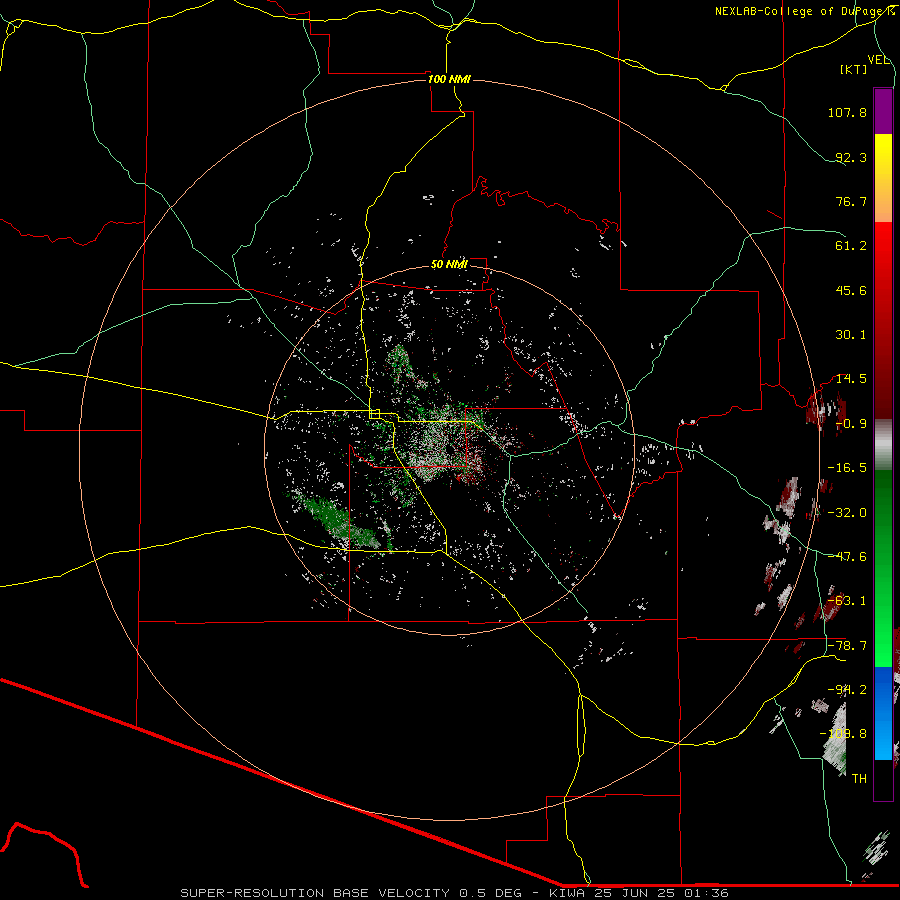Viewport: 900px width, 900px height.
Task: Click the VEL legend title
Action: (x=878, y=60)
